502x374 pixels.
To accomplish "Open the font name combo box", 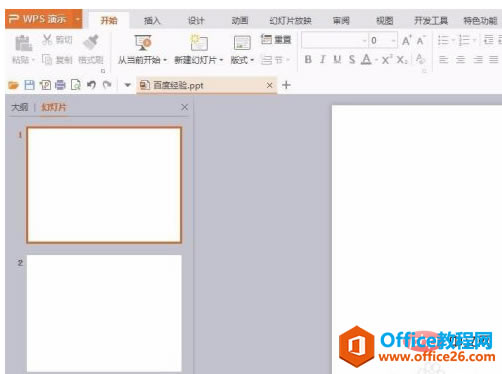I will [x=335, y=41].
